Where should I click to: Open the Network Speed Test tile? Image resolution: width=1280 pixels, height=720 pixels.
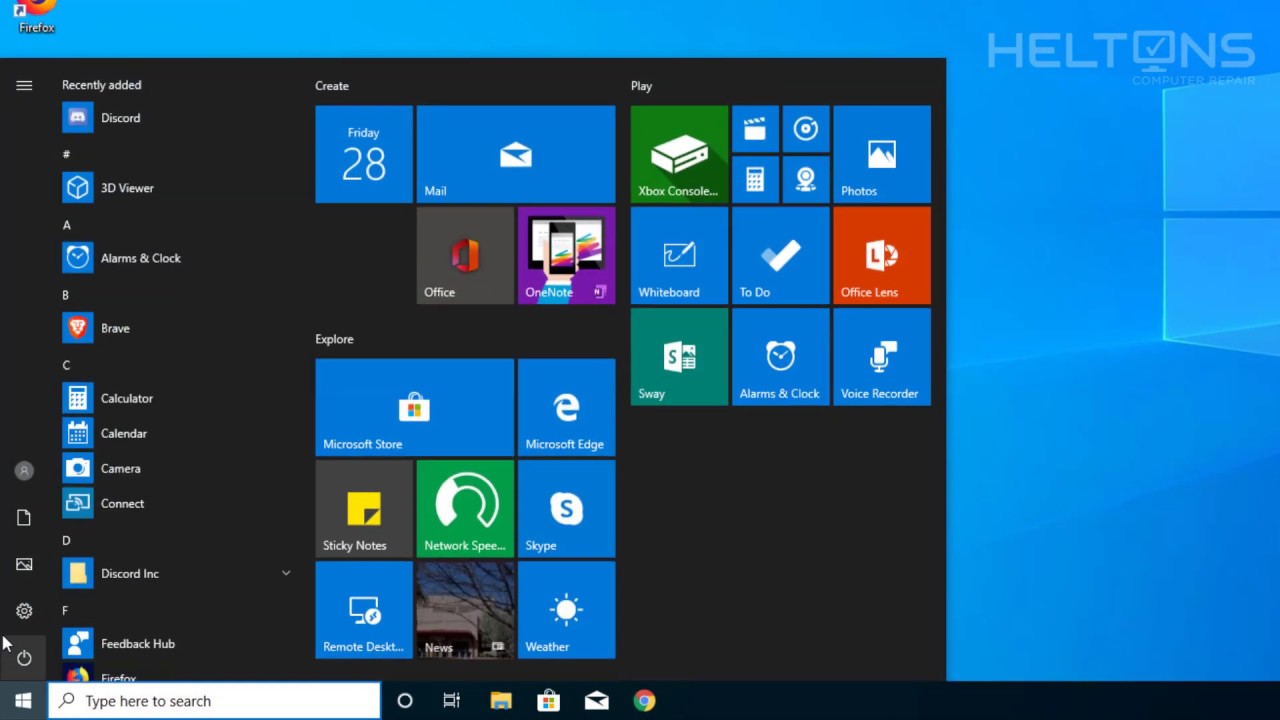point(465,508)
